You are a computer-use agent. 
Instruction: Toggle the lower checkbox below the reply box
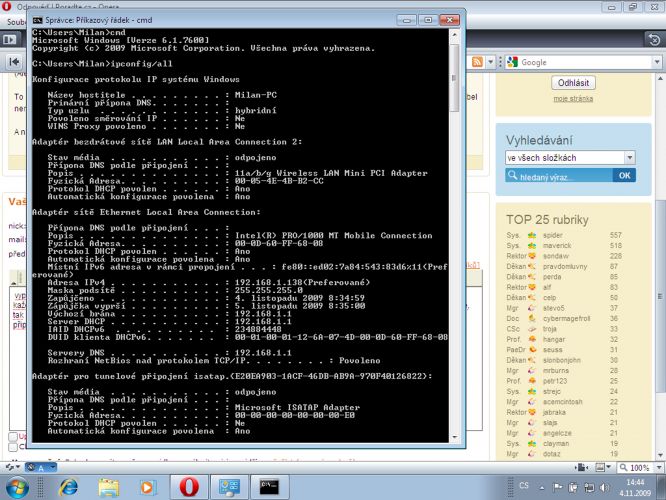tap(13, 446)
